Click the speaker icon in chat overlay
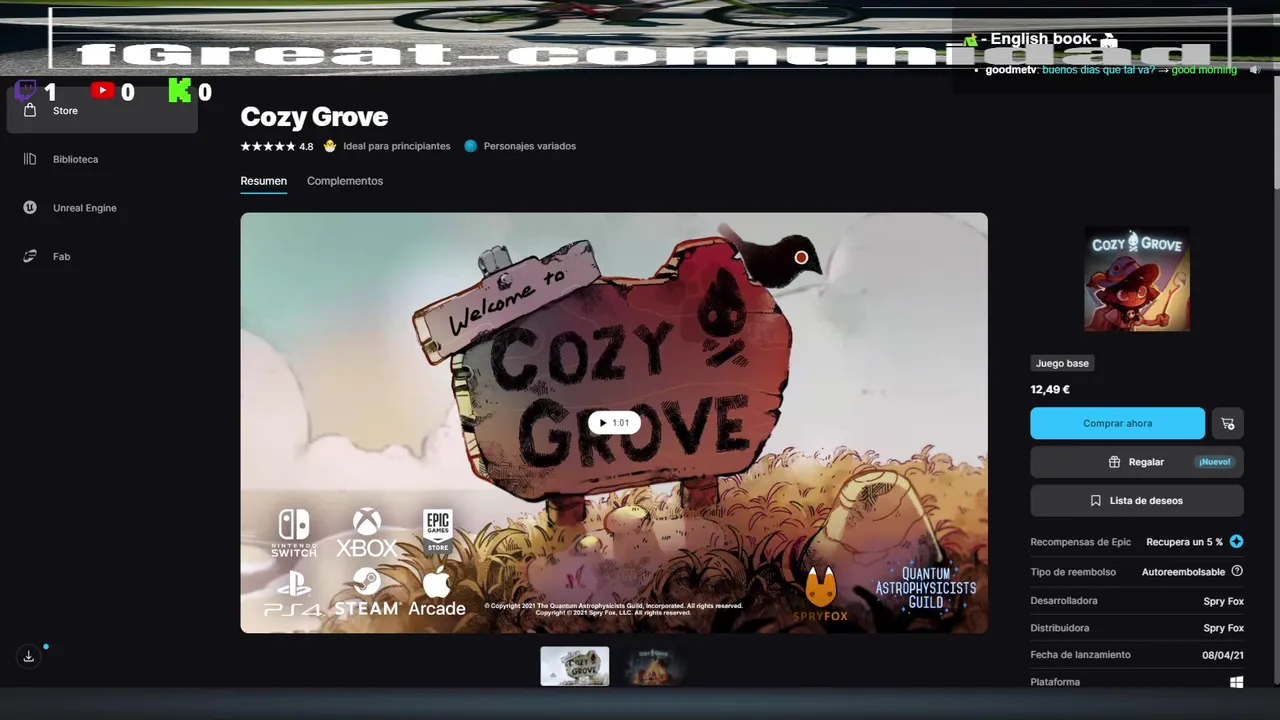Screen dimensions: 1280x720 click(1255, 70)
